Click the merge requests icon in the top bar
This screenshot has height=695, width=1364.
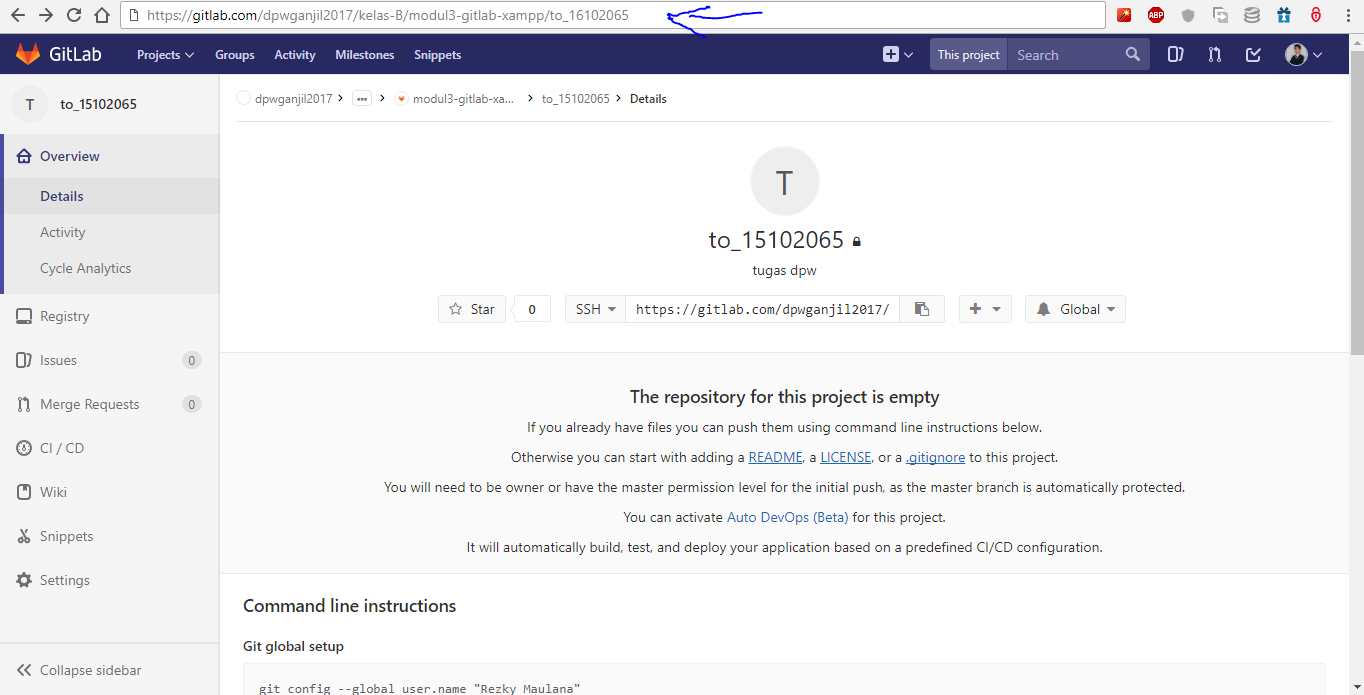[x=1214, y=54]
